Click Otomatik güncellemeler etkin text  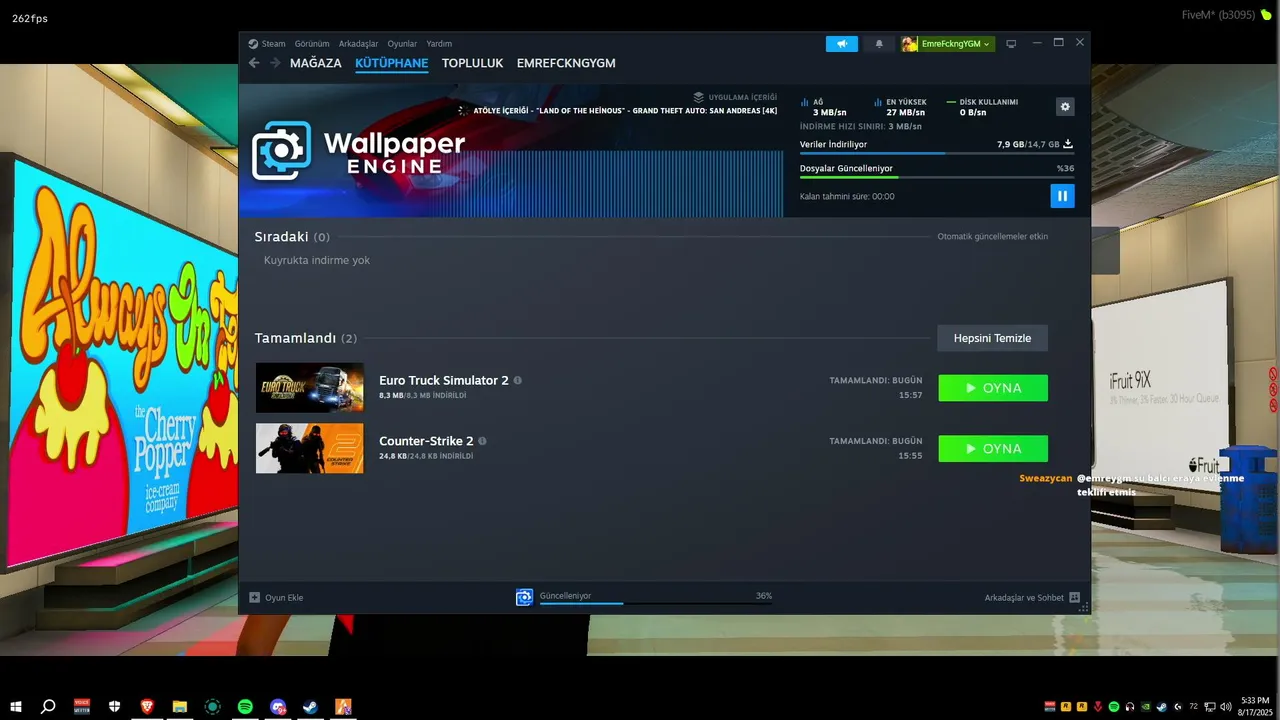[x=992, y=237]
